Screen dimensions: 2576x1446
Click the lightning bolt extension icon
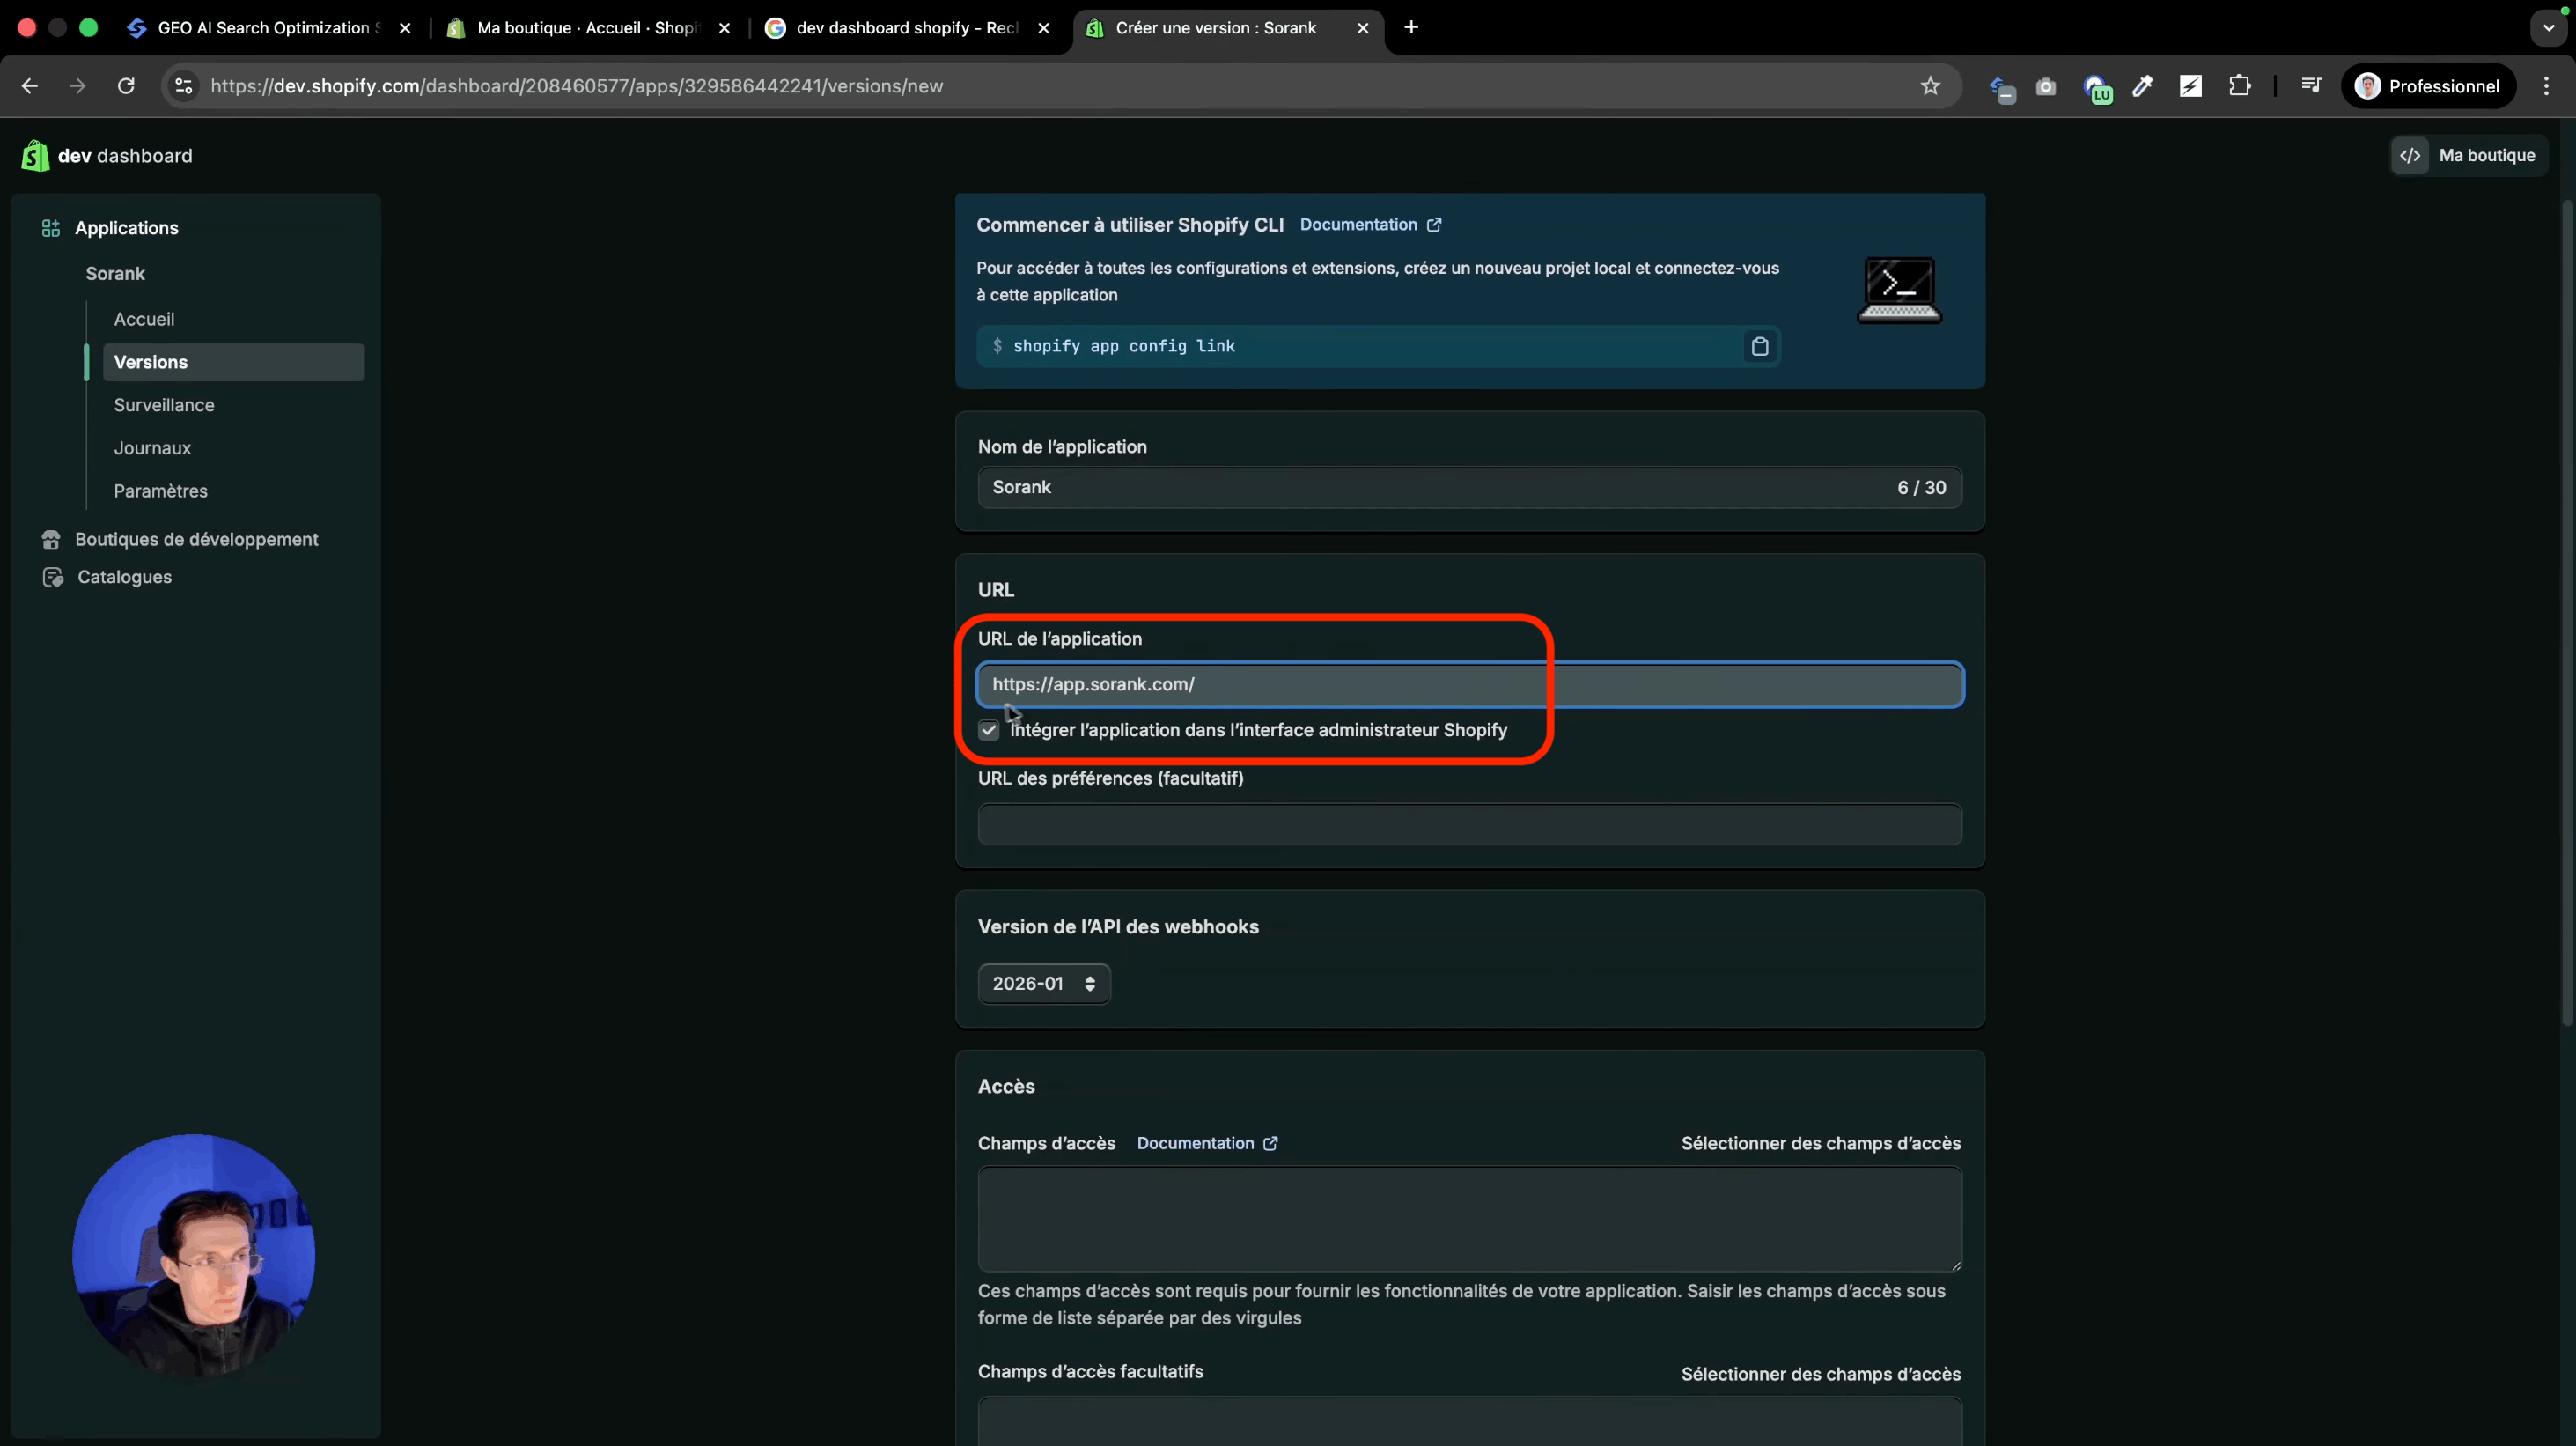[2191, 86]
